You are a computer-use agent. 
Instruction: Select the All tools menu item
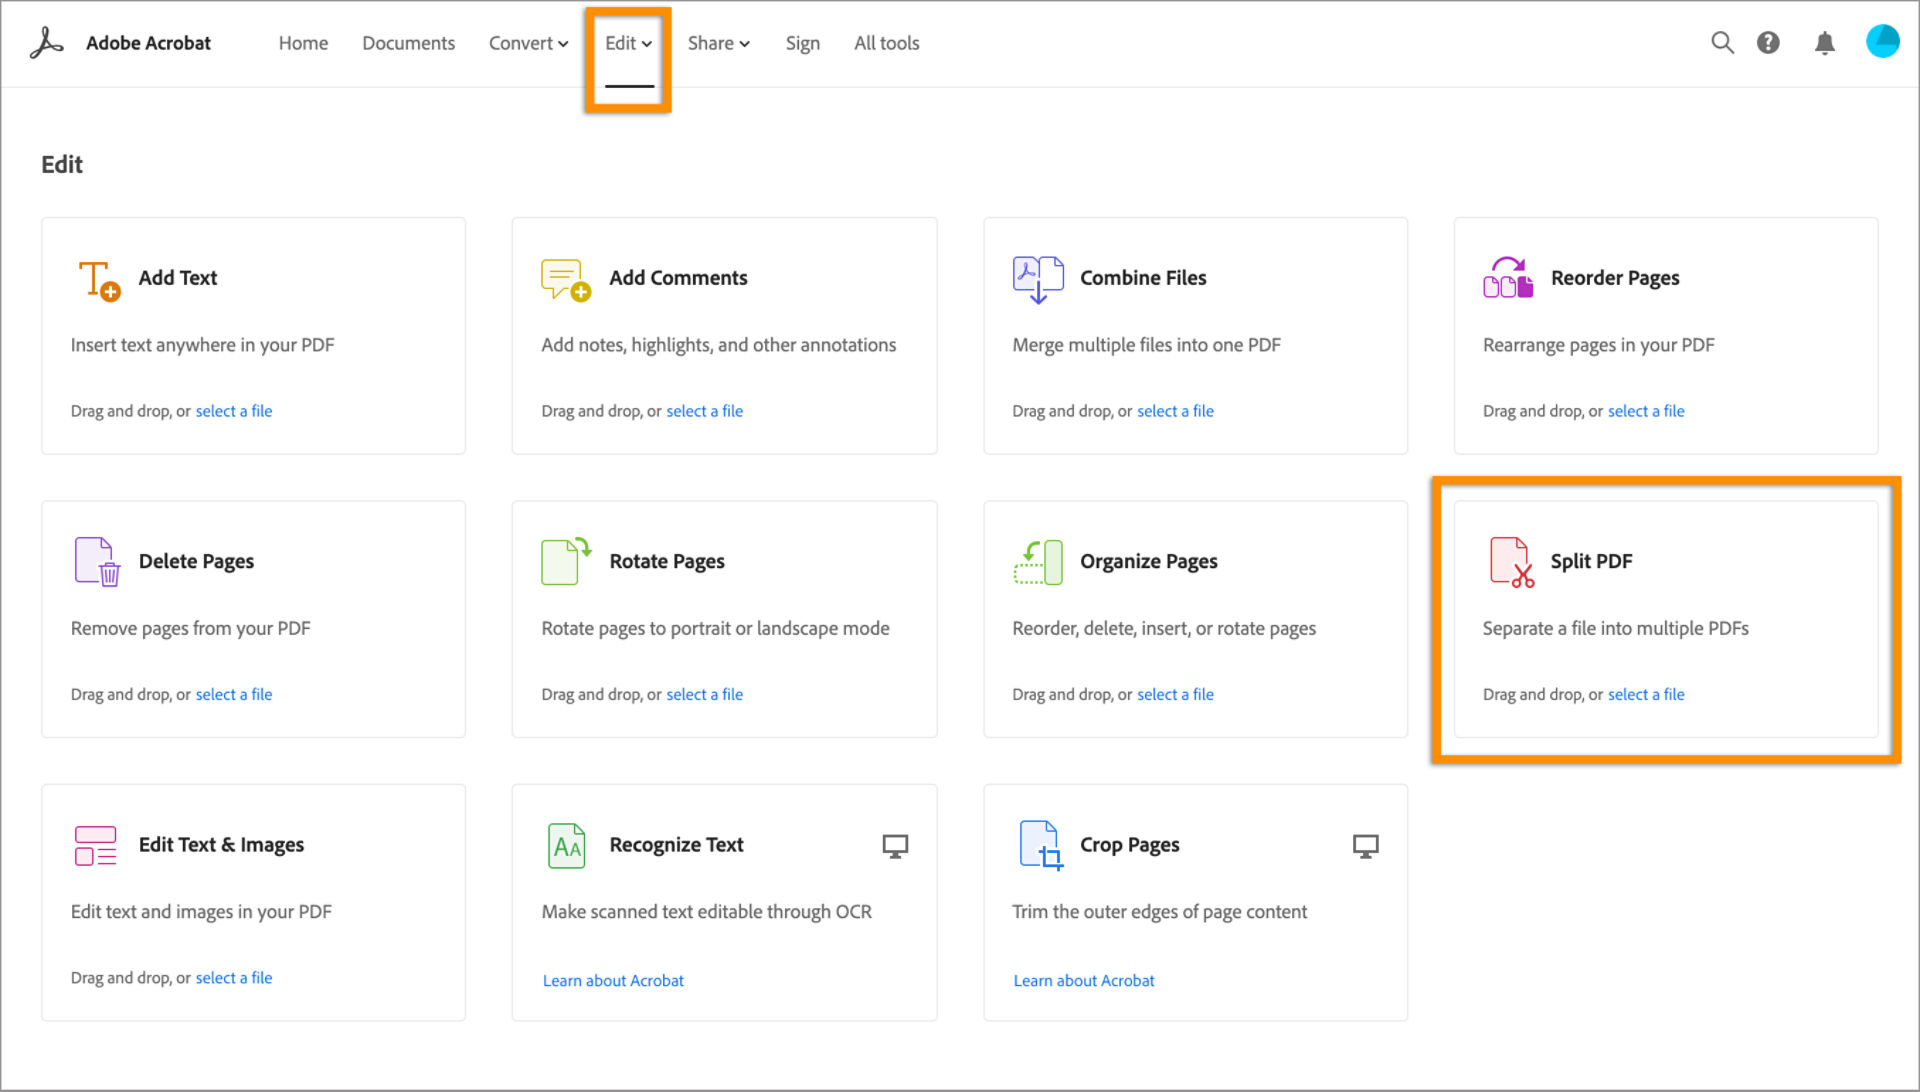[x=886, y=42]
